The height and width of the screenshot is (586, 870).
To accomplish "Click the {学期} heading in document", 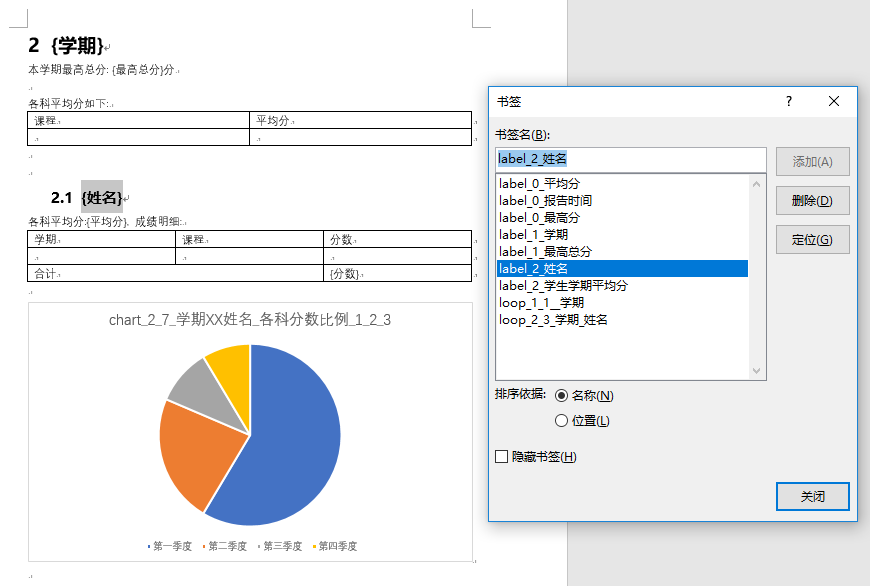I will click(78, 46).
